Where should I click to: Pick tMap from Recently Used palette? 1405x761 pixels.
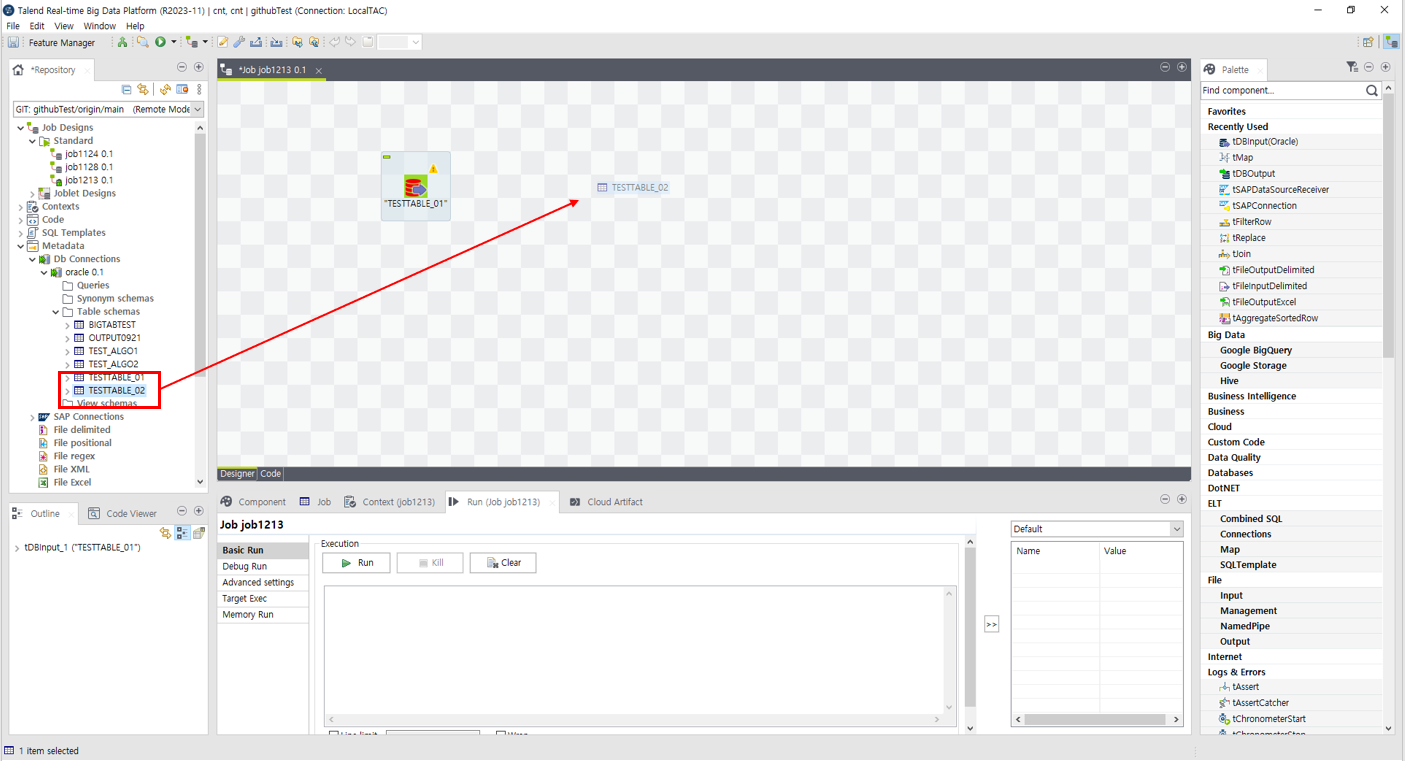tap(1242, 158)
